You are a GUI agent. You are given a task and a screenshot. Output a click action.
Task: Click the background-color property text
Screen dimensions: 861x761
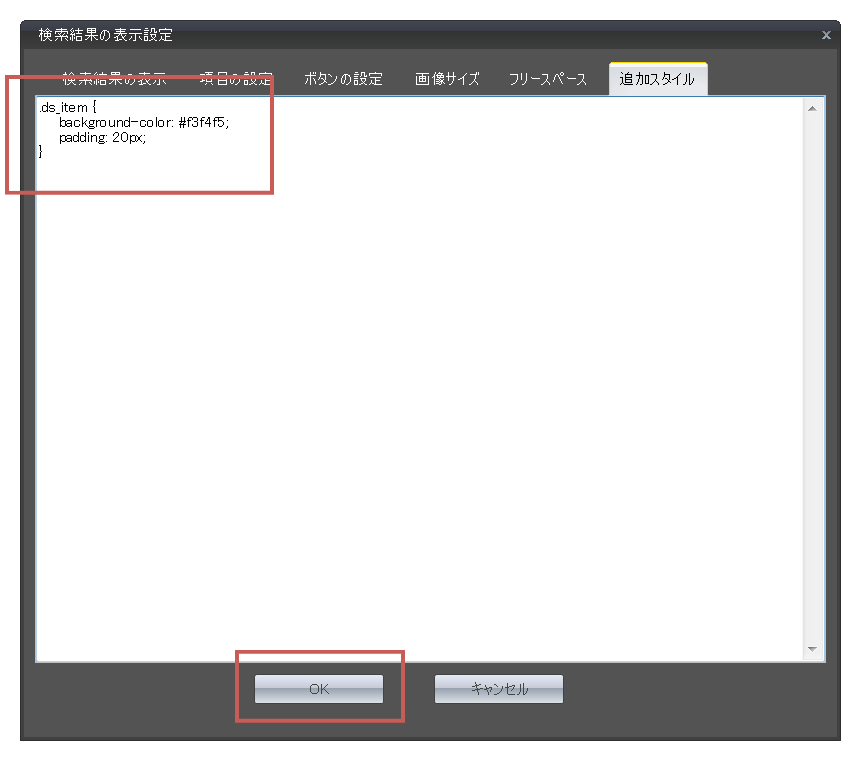(116, 122)
